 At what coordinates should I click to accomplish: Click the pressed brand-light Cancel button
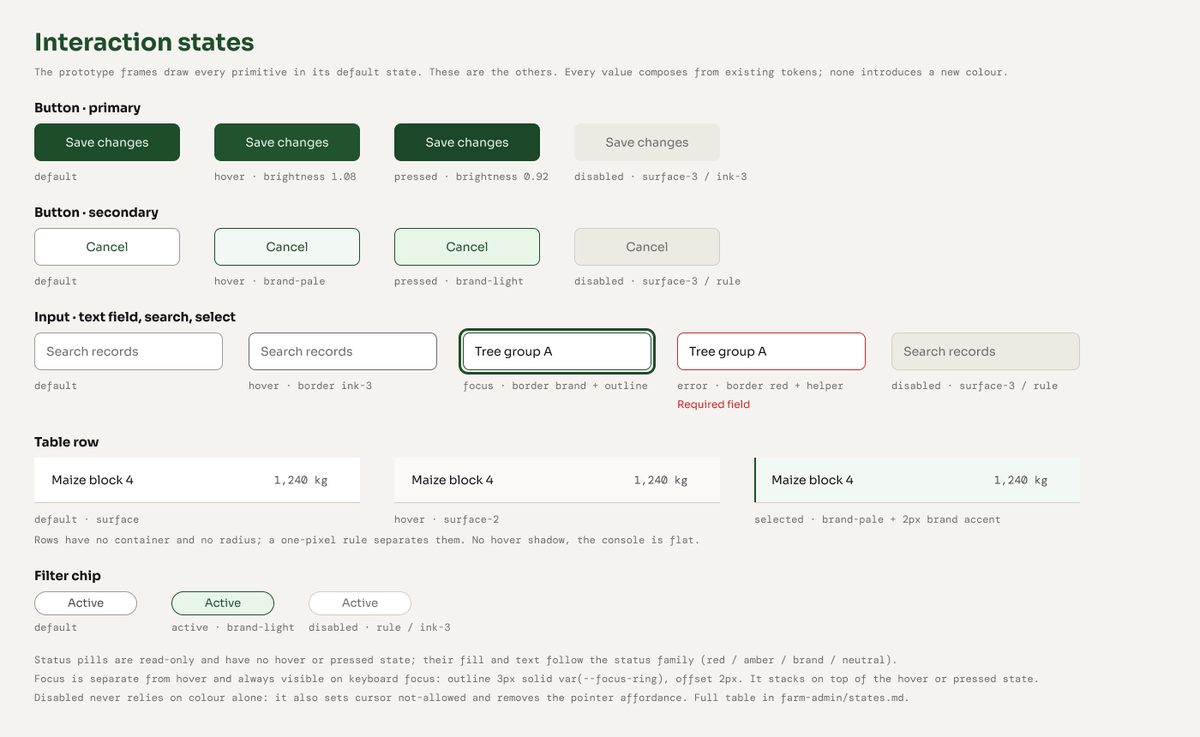point(467,247)
